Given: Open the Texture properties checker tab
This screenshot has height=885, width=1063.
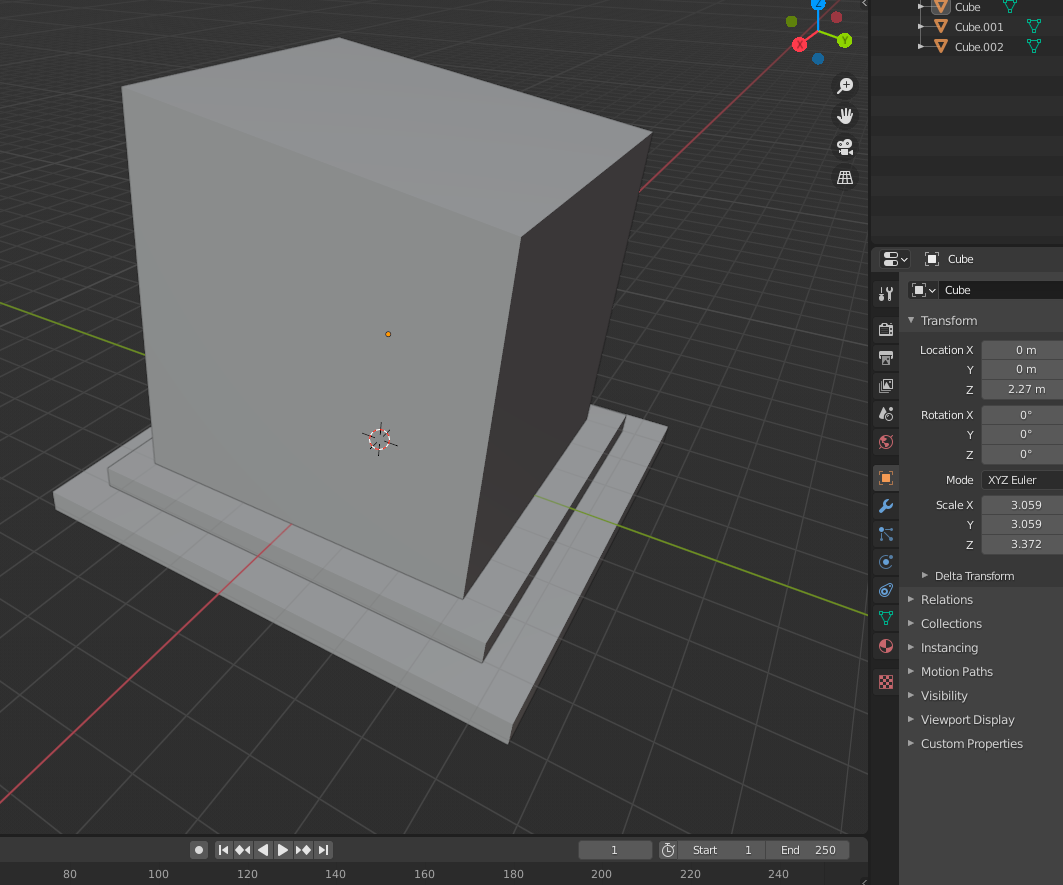Looking at the screenshot, I should tap(885, 682).
